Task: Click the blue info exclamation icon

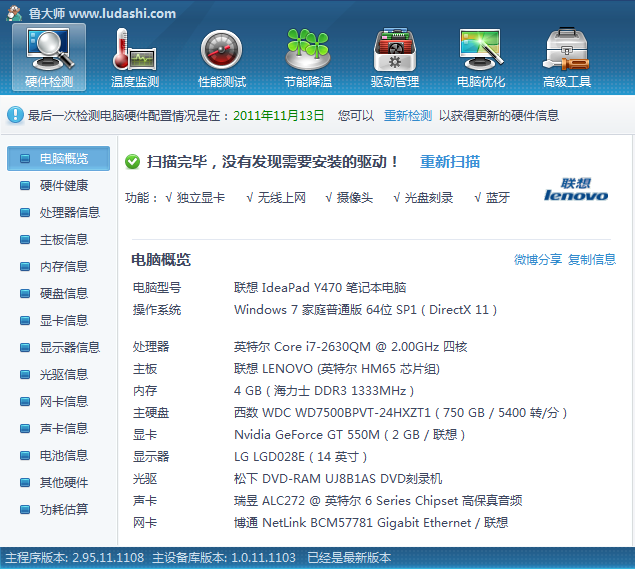Action: [x=15, y=115]
